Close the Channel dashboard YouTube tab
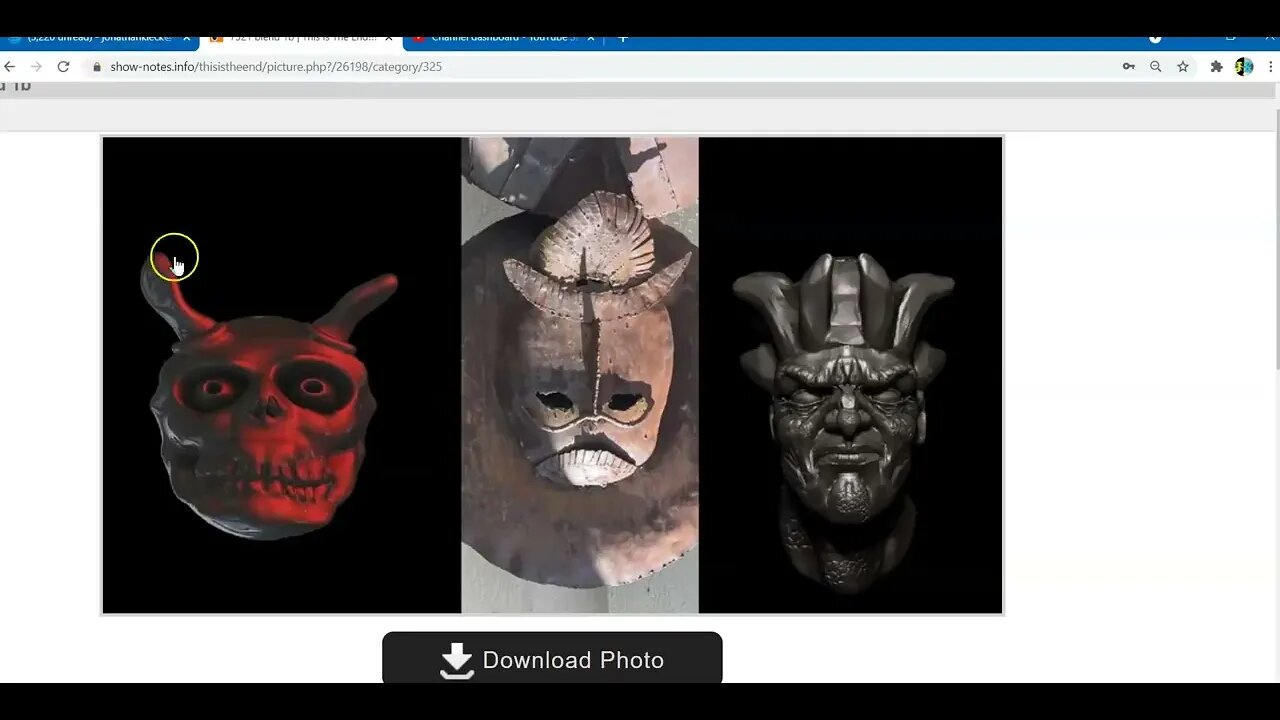This screenshot has width=1280, height=720. coord(591,39)
